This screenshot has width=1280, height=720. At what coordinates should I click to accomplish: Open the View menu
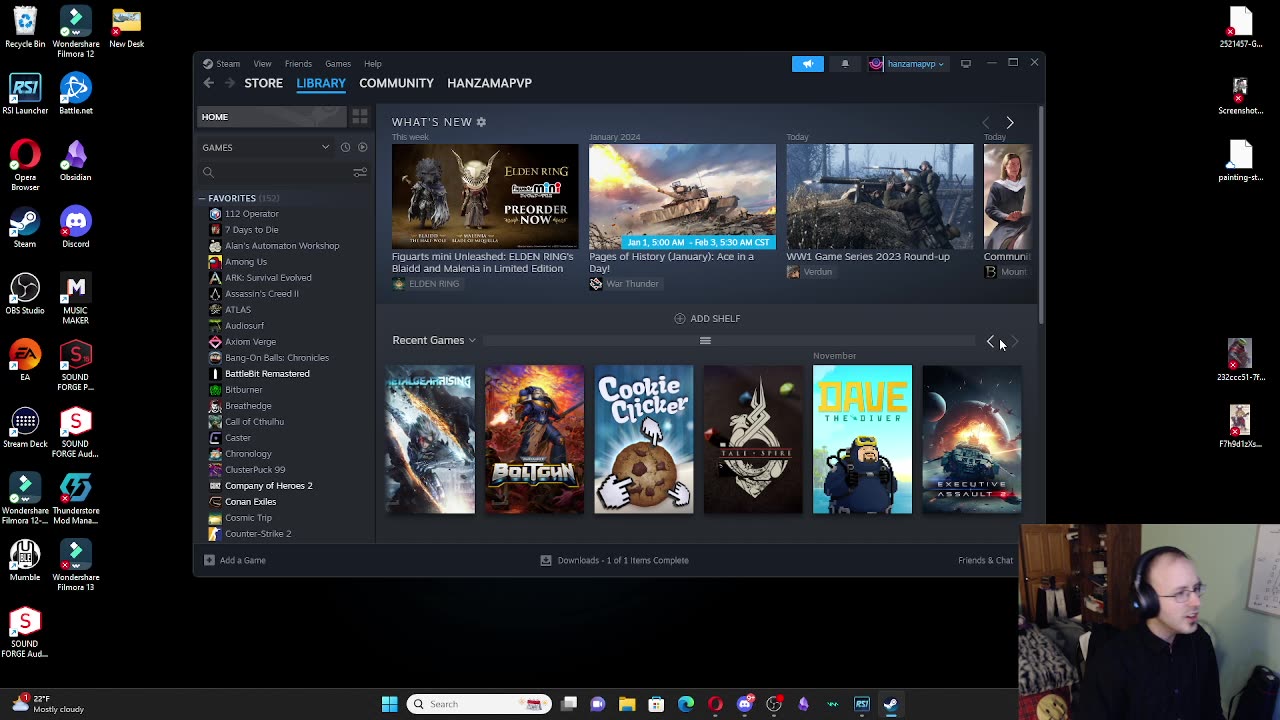click(x=262, y=64)
